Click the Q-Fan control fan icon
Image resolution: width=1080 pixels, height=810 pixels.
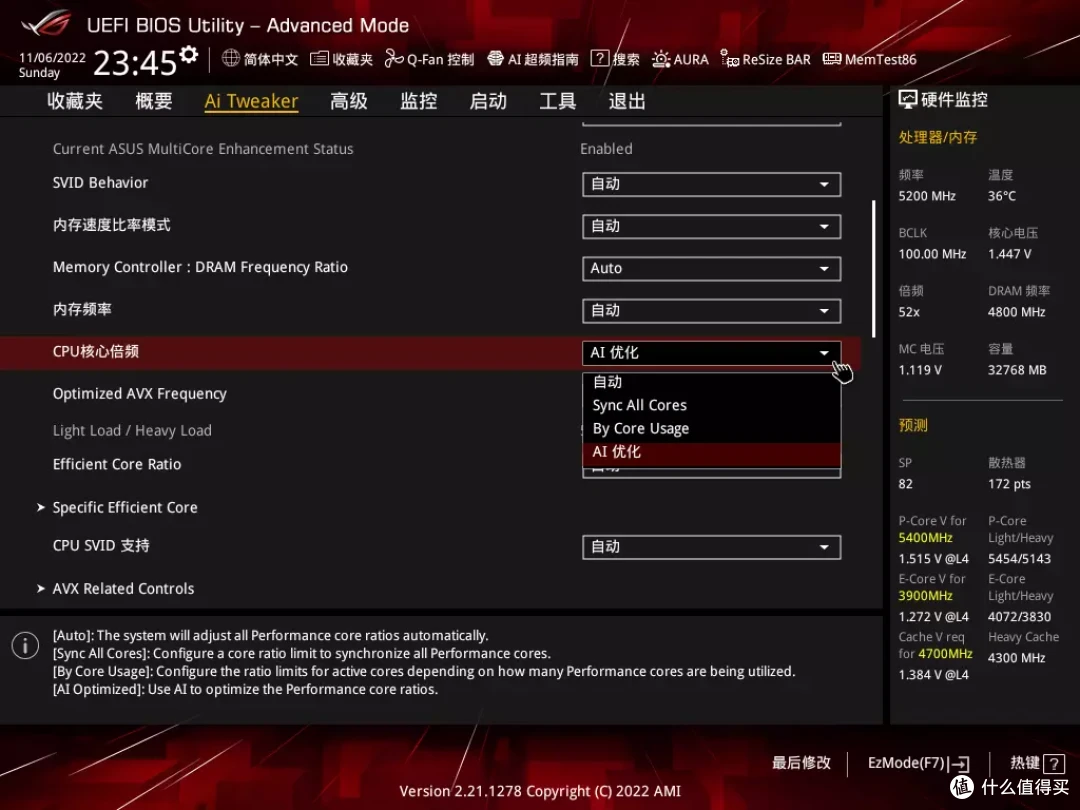pyautogui.click(x=394, y=59)
